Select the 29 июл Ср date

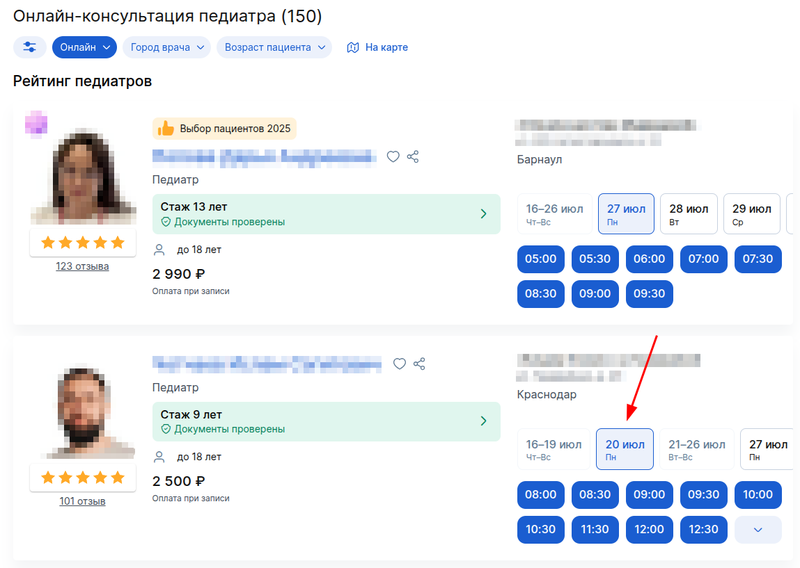click(752, 214)
